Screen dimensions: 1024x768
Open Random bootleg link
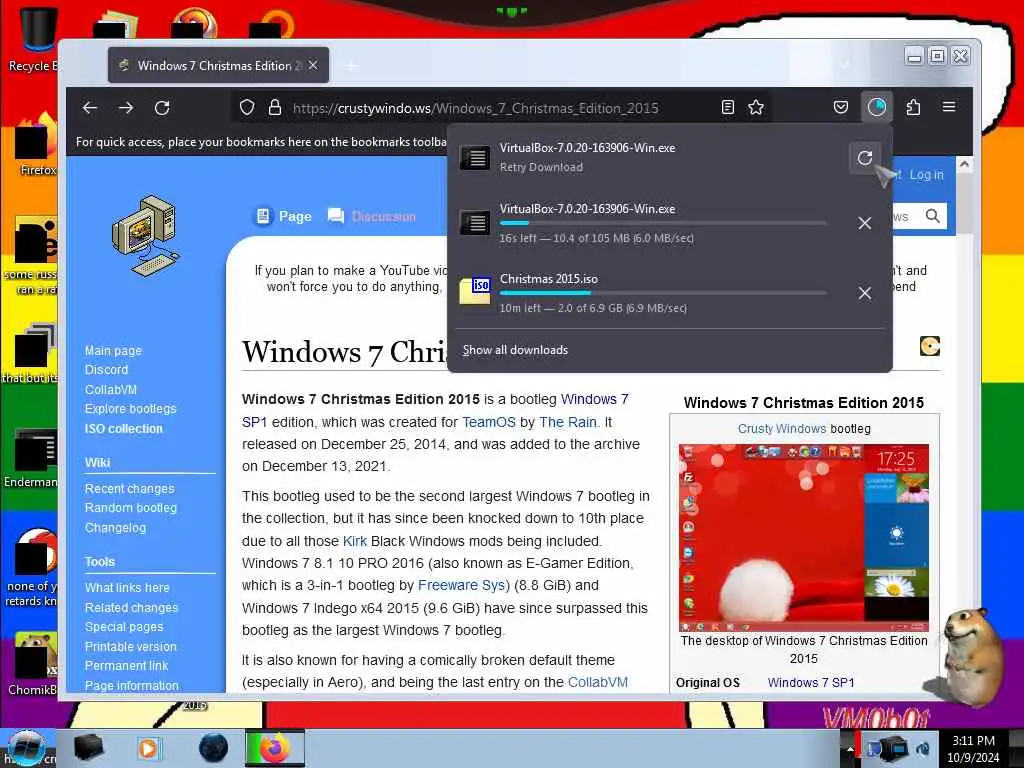point(131,508)
